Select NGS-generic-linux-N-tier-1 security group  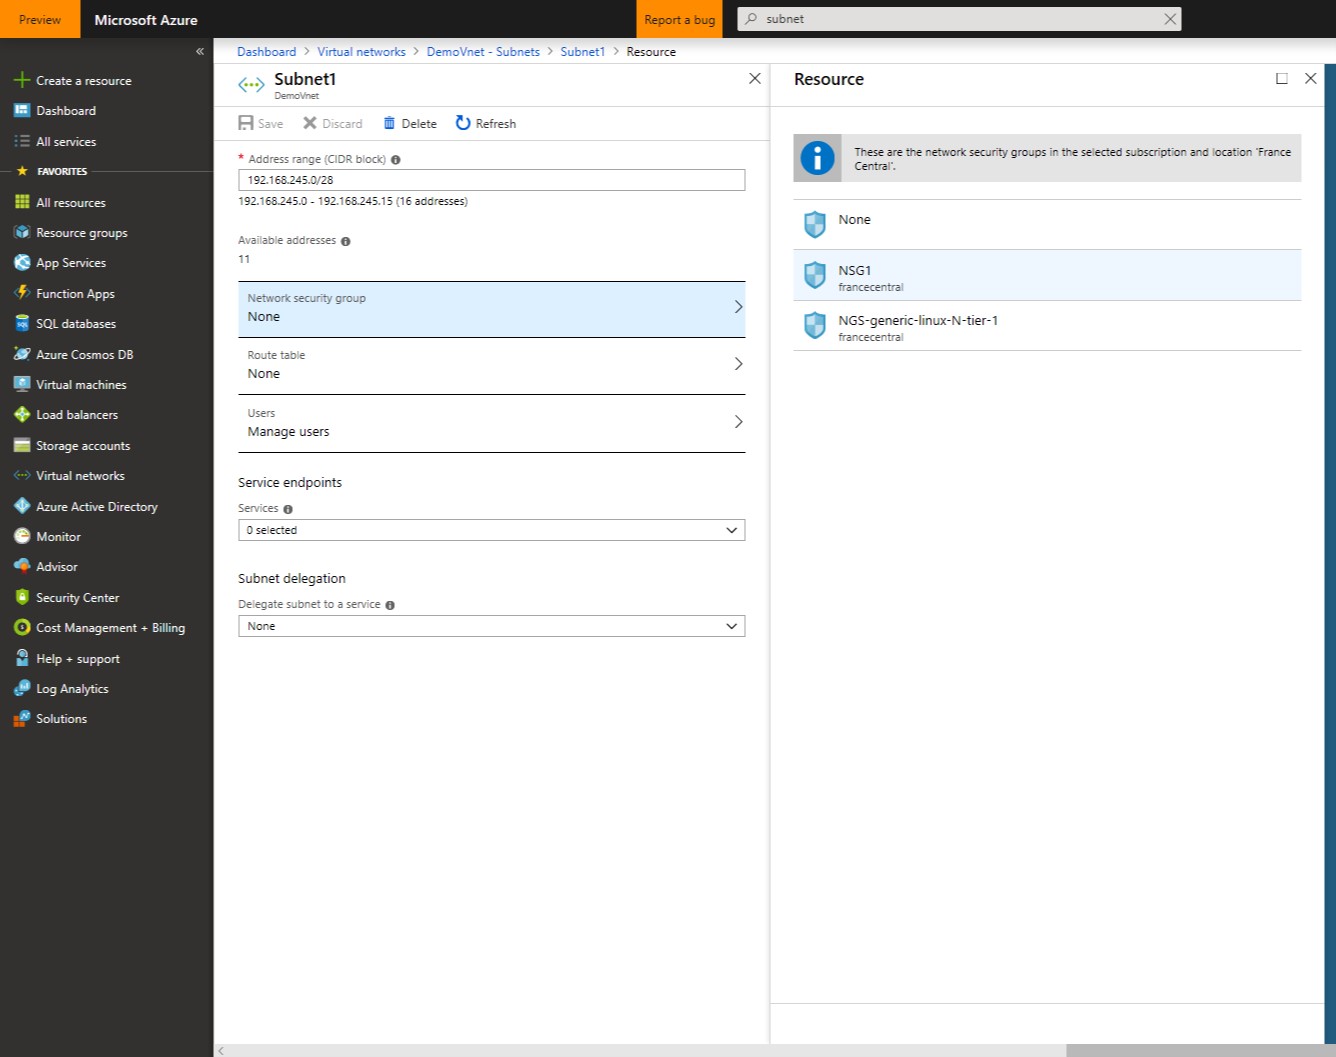coord(1047,326)
